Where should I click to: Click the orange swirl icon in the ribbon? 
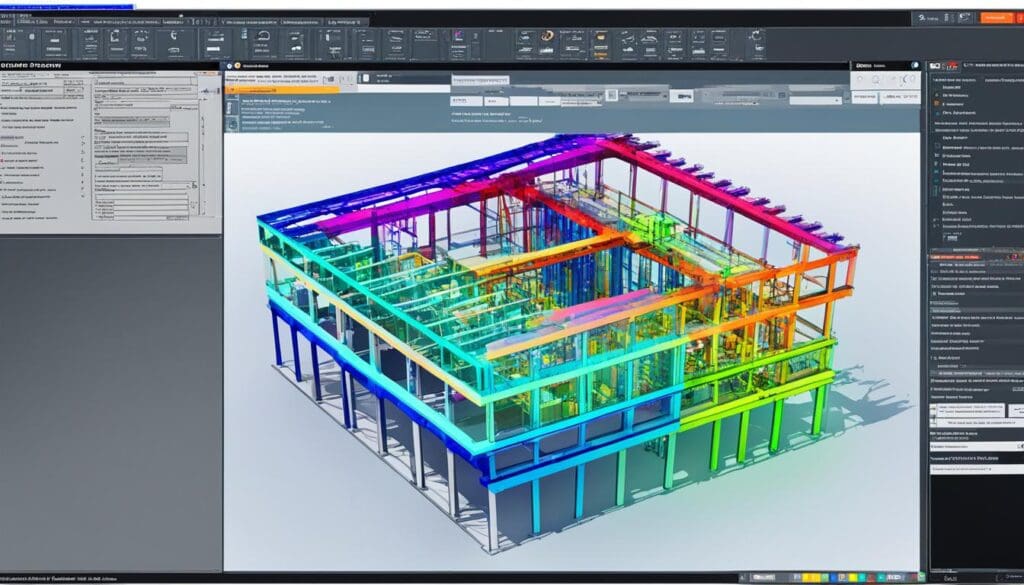click(547, 37)
